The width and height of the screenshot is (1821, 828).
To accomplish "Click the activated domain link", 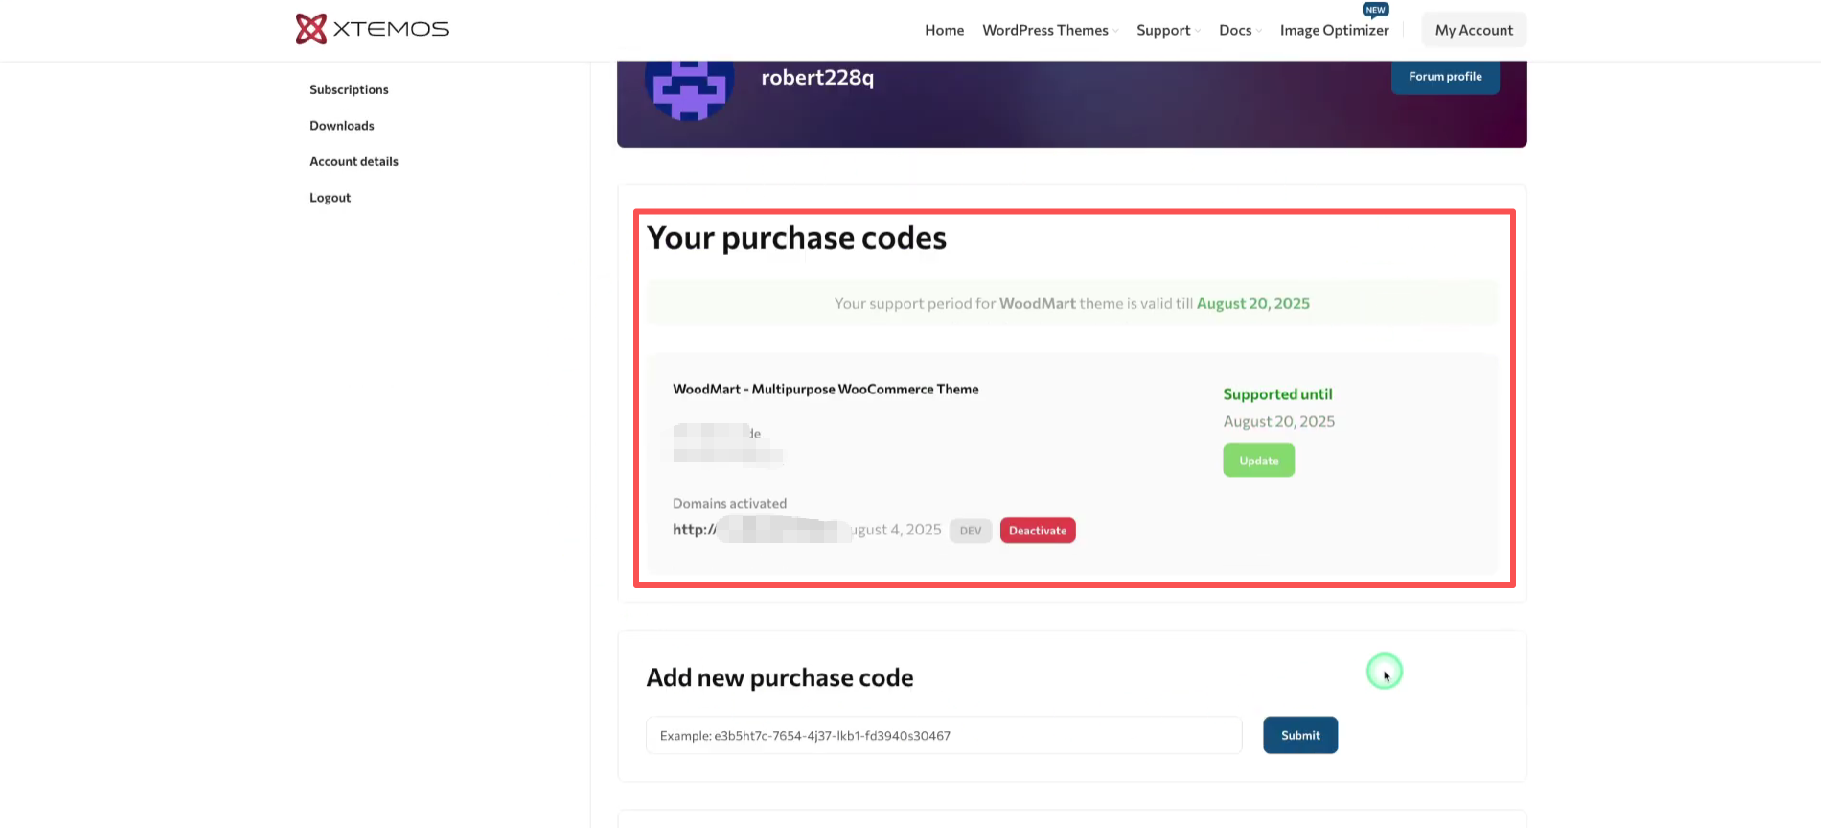I will [x=760, y=530].
